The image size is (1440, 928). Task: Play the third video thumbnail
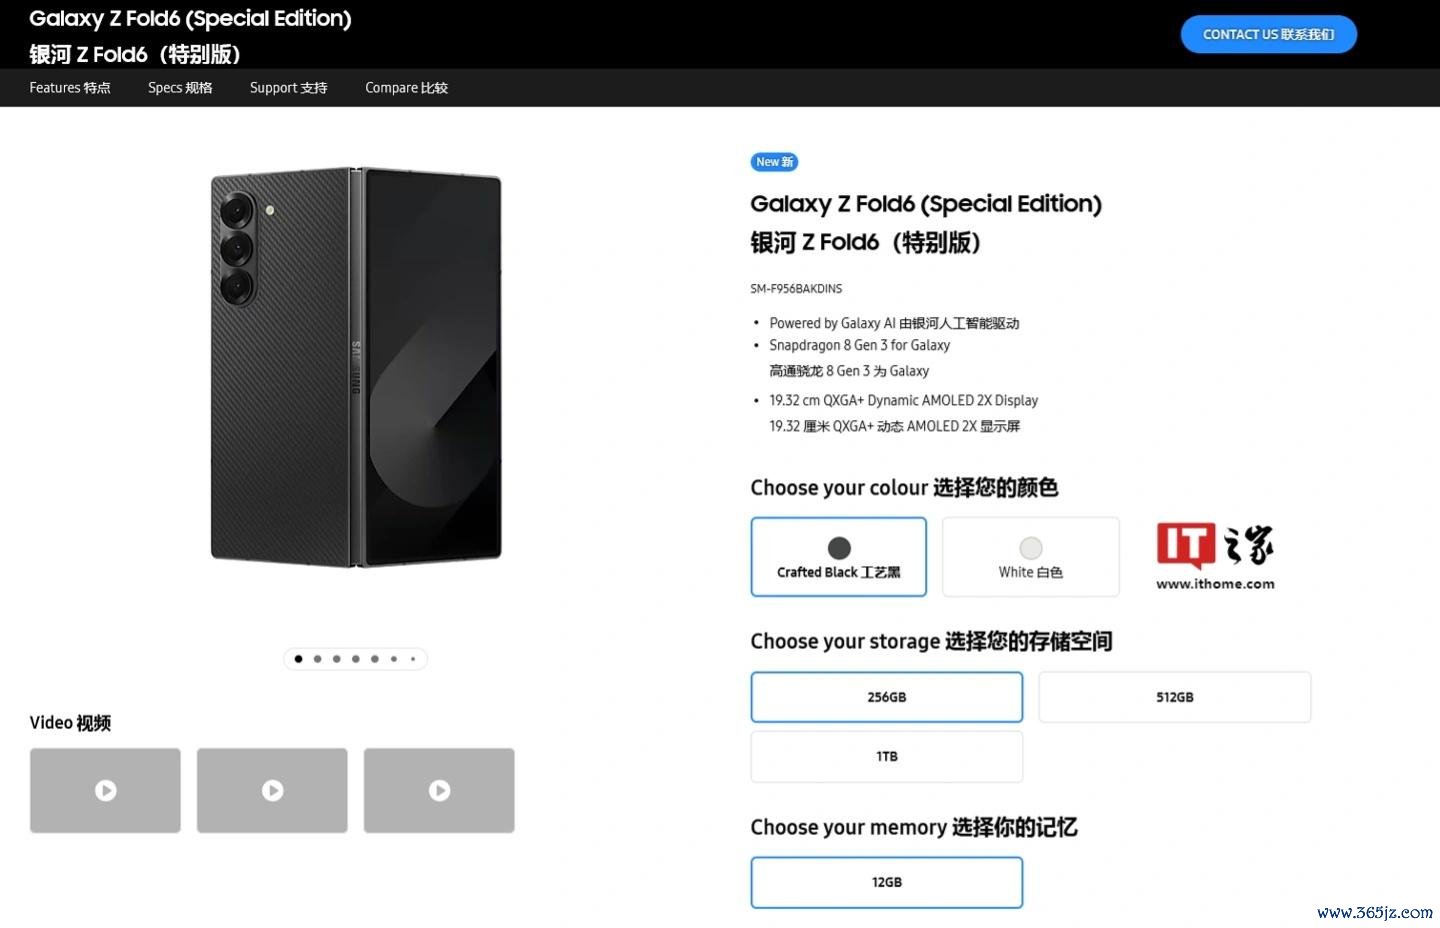(x=439, y=790)
